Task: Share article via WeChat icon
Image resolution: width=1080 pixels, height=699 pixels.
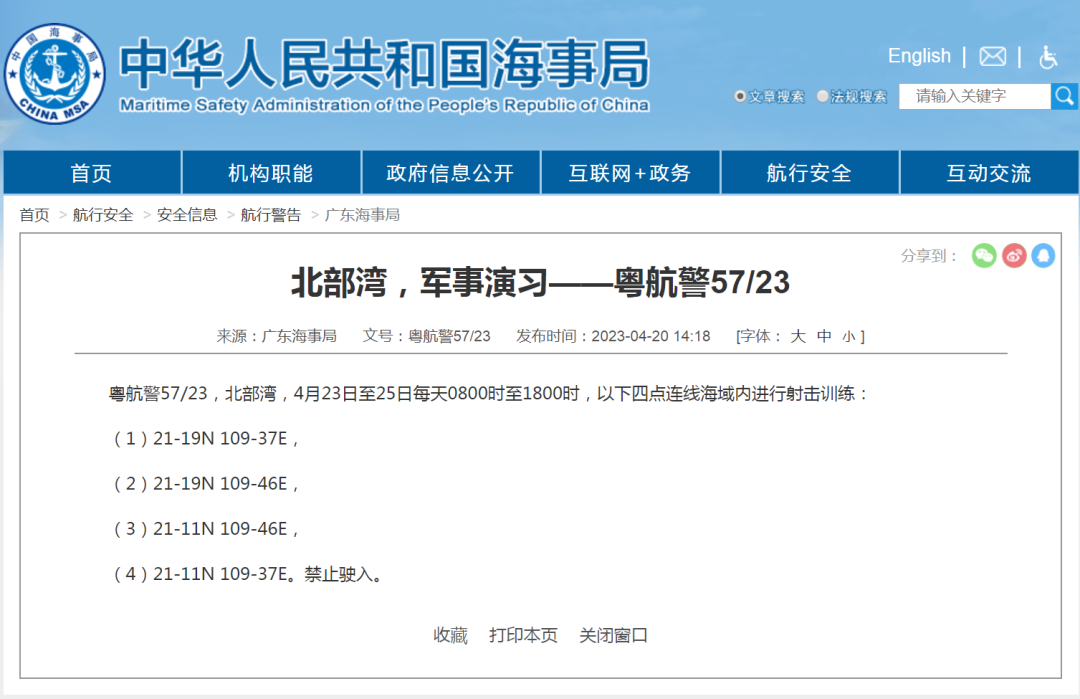Action: [x=984, y=256]
